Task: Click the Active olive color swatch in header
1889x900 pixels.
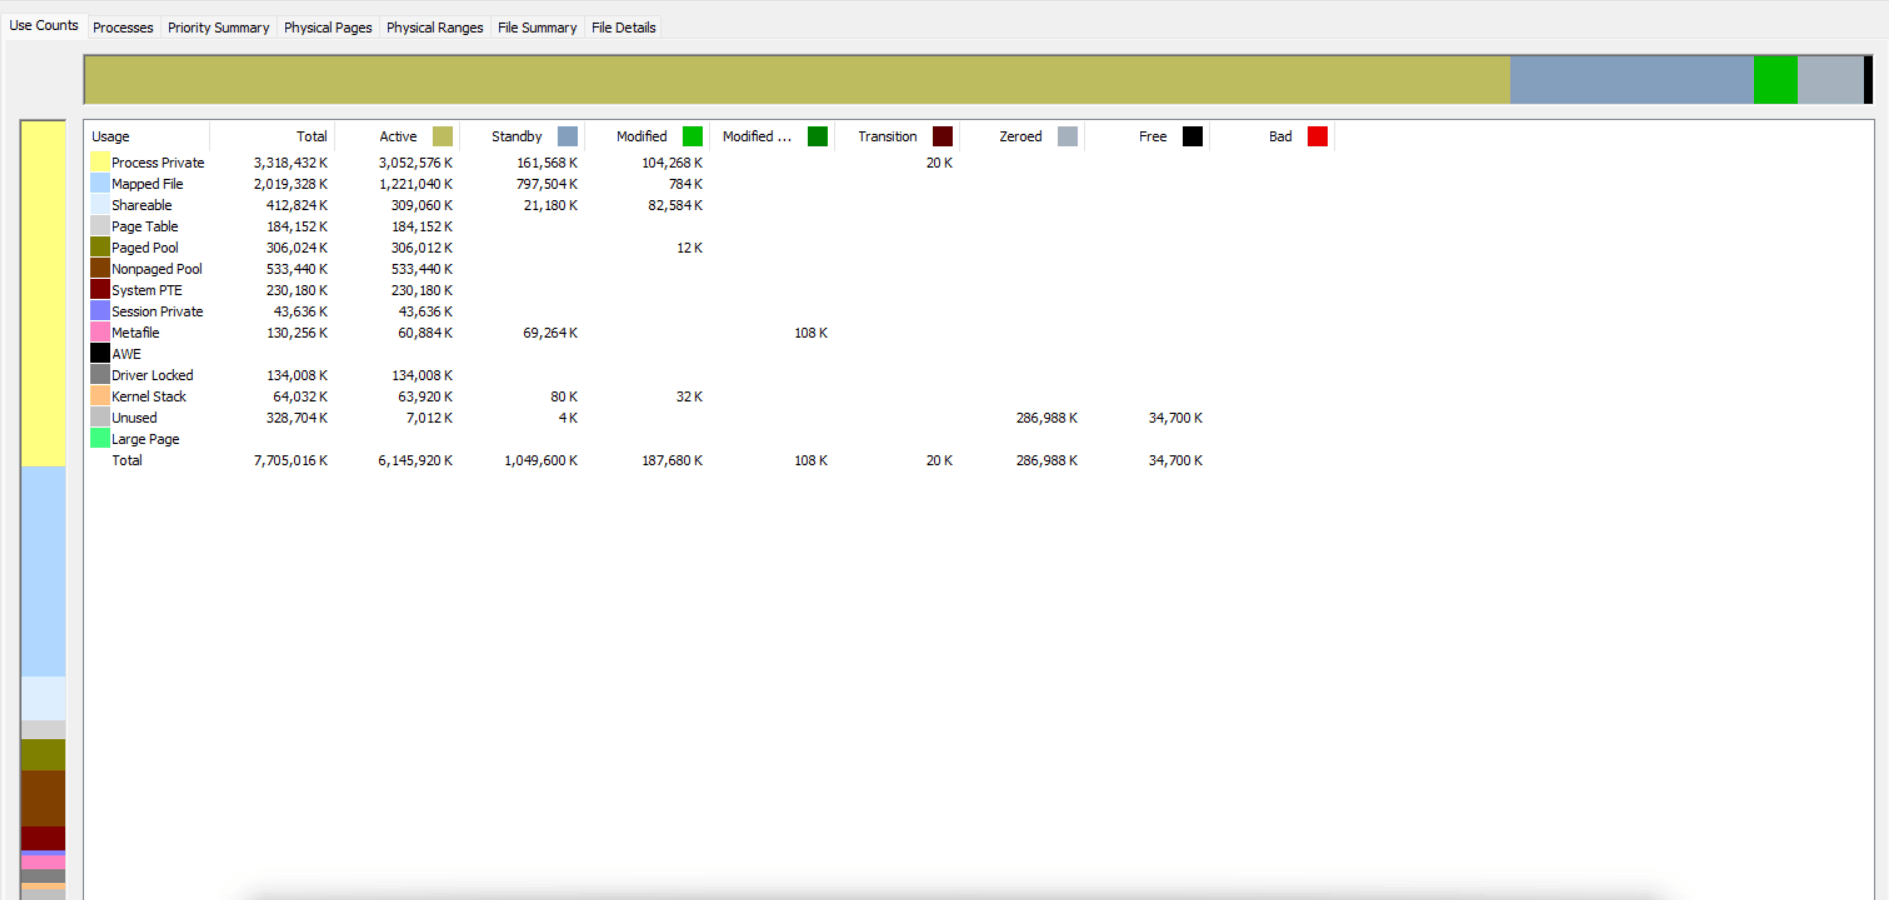Action: click(x=443, y=136)
